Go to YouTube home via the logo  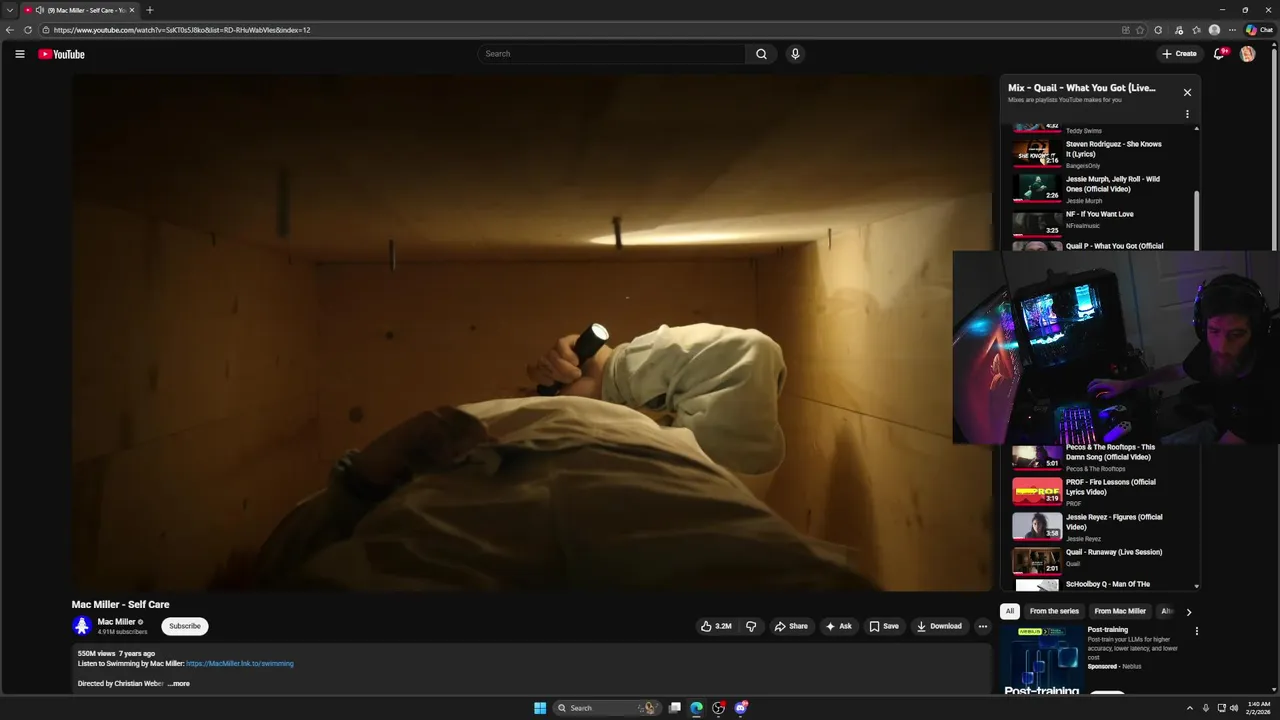pyautogui.click(x=62, y=54)
